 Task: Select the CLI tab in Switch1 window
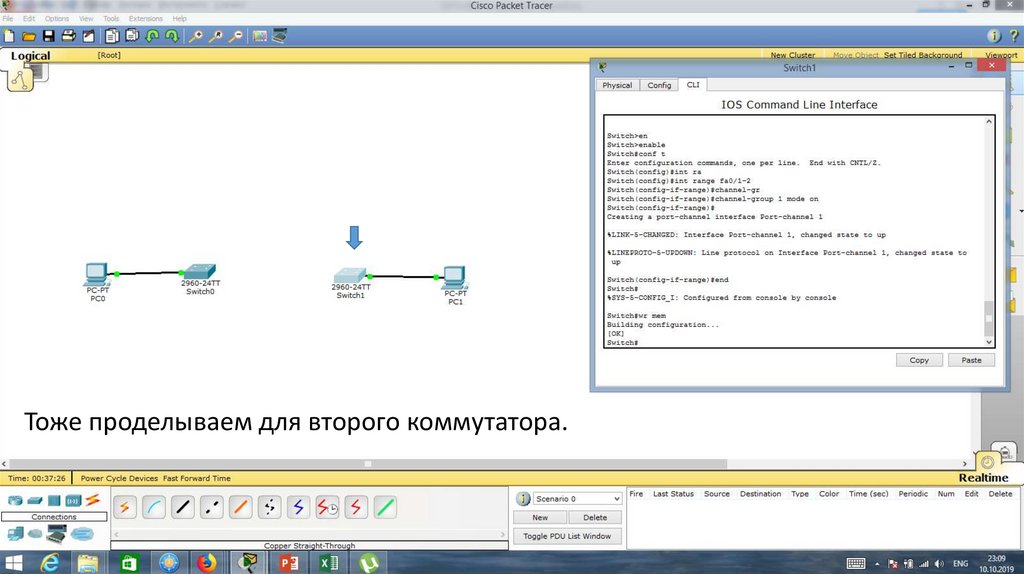[x=693, y=85]
